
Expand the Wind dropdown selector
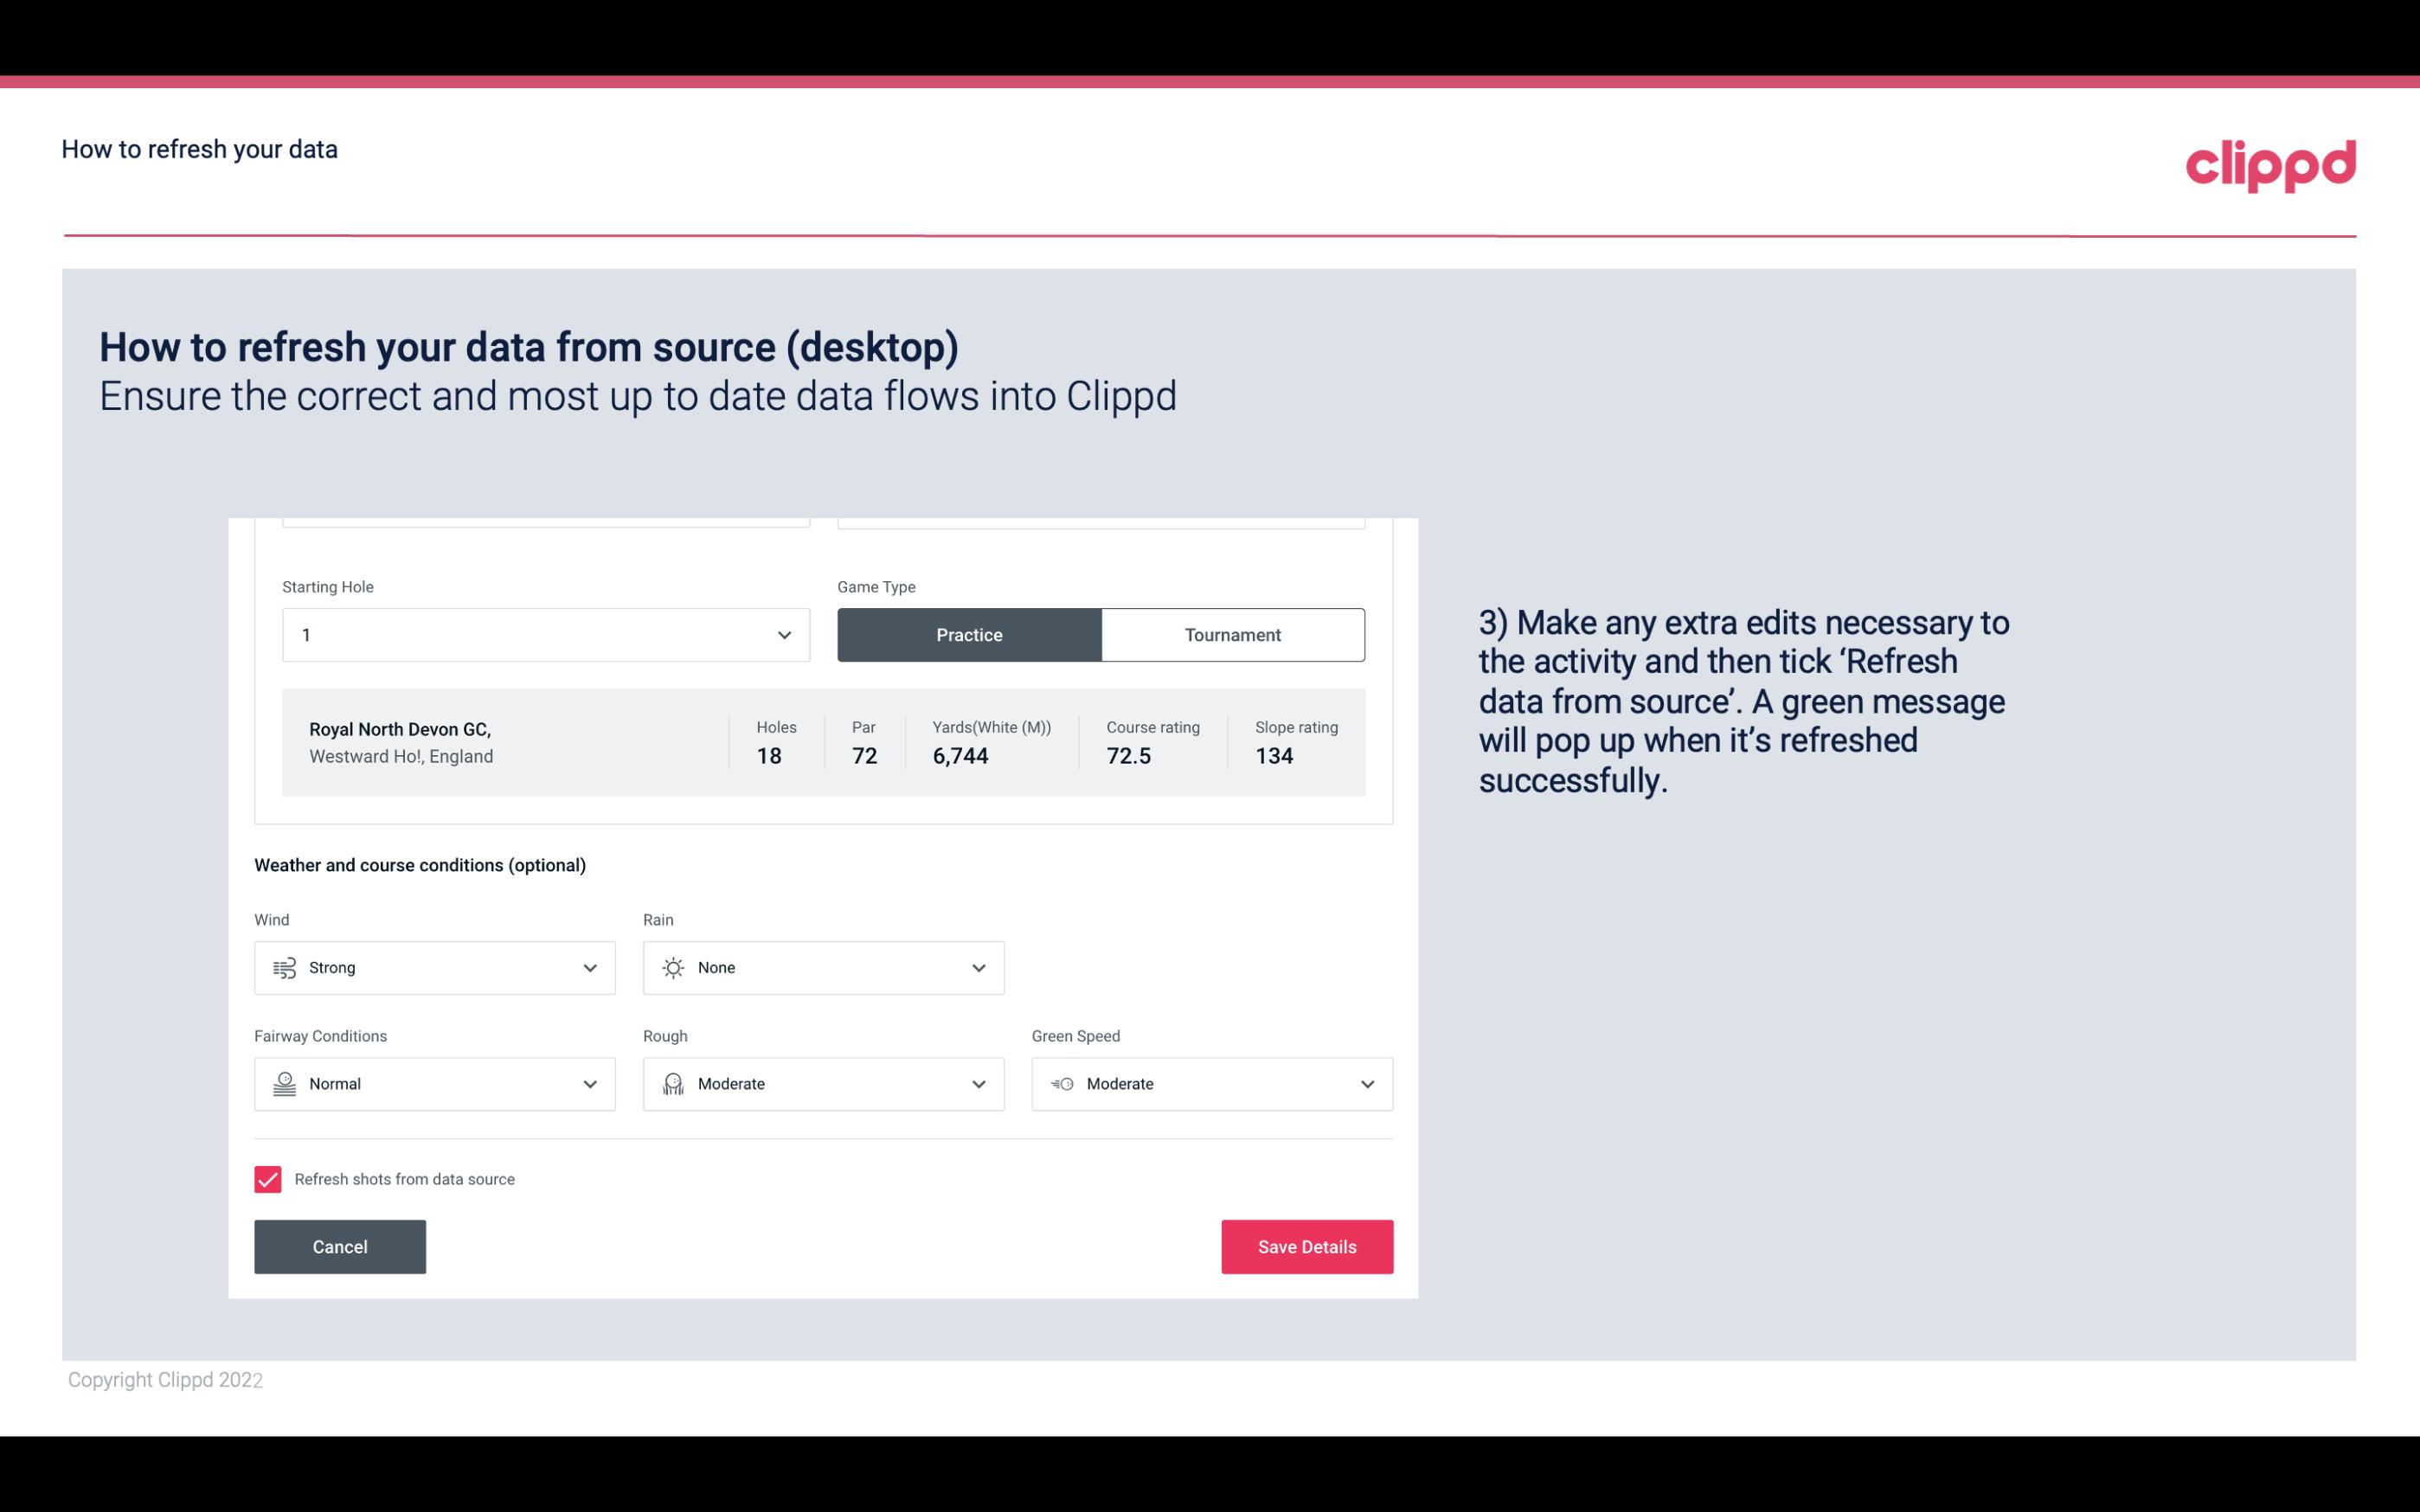point(589,967)
